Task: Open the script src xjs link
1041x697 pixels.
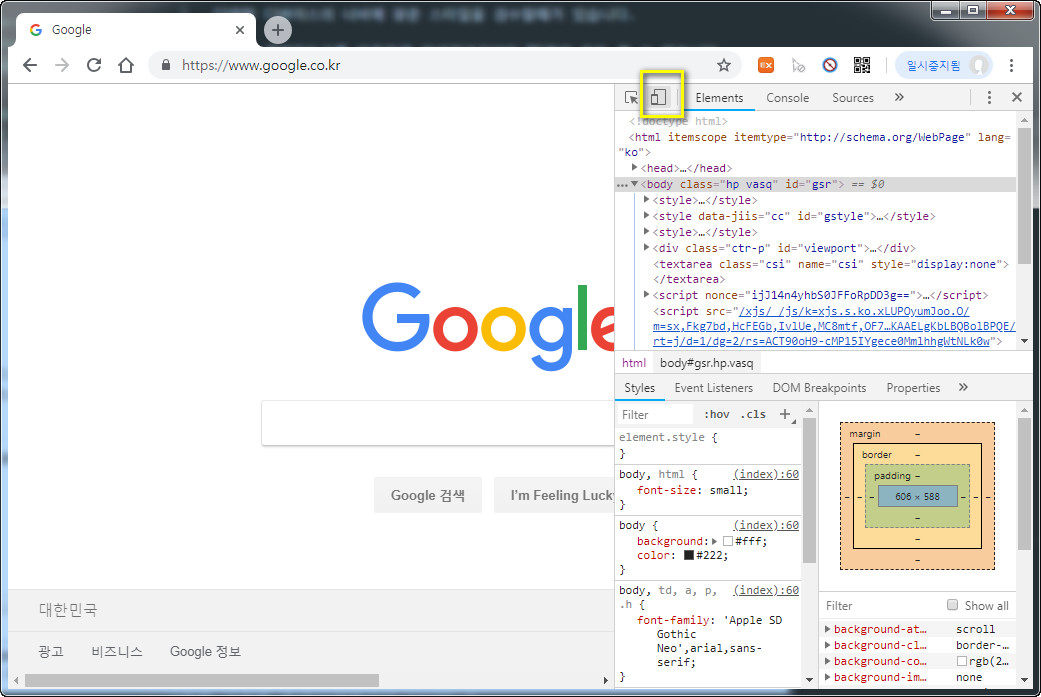Action: click(834, 326)
